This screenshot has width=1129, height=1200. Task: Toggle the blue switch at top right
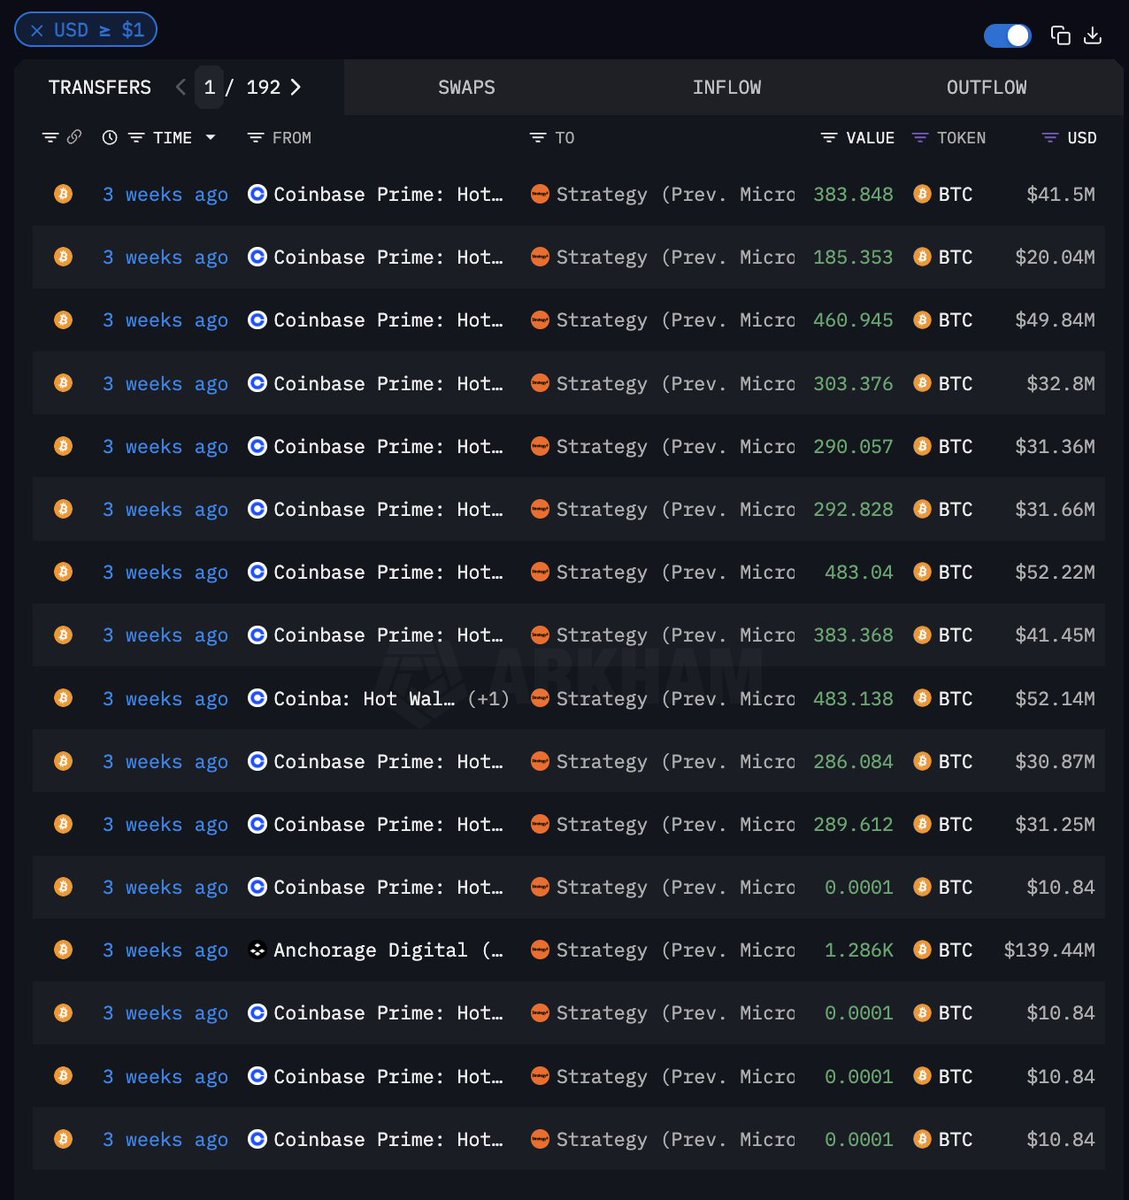click(x=1007, y=36)
